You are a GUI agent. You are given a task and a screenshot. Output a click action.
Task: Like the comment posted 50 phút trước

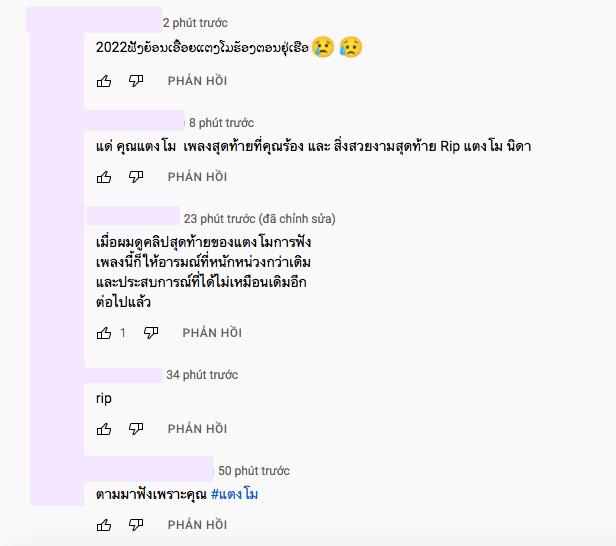104,525
